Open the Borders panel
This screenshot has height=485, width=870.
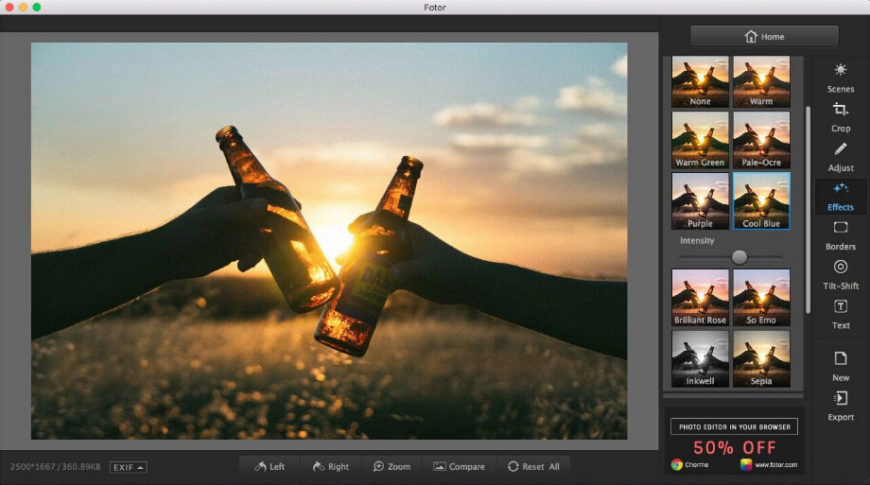point(840,234)
